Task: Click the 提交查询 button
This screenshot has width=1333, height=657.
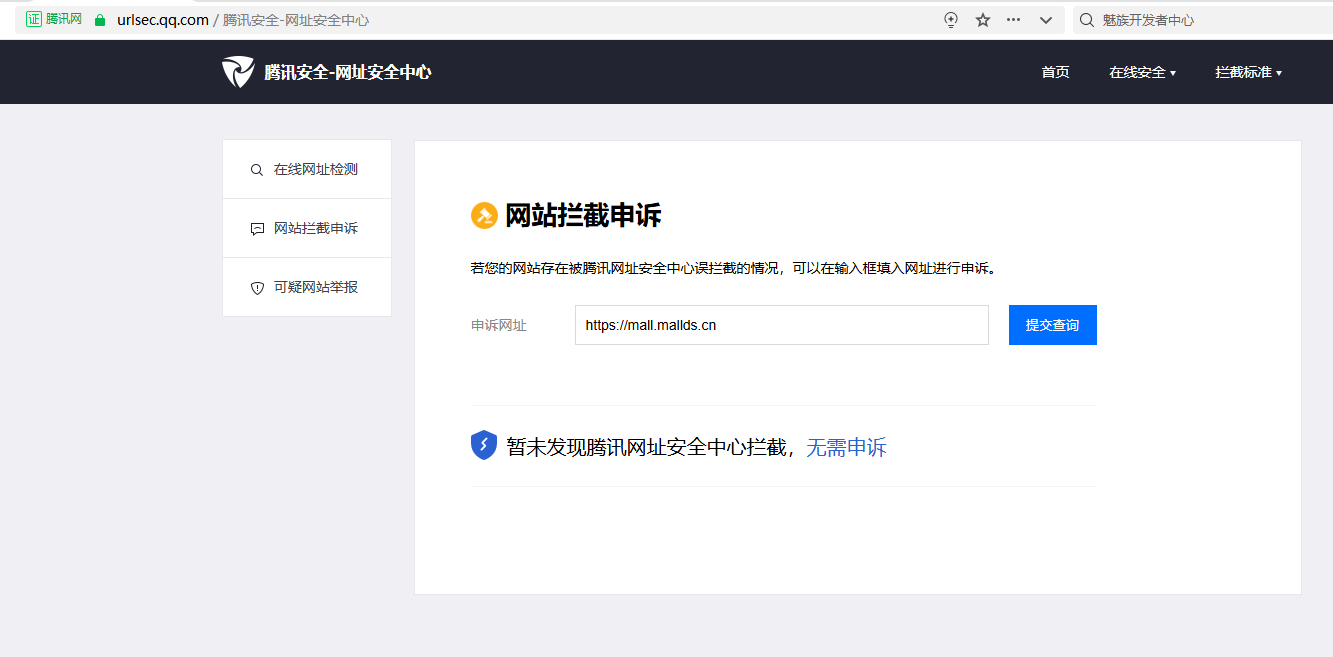Action: [1053, 325]
